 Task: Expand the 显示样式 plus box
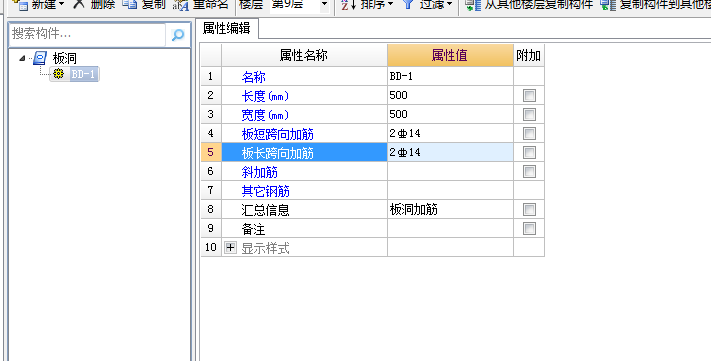pyautogui.click(x=230, y=248)
